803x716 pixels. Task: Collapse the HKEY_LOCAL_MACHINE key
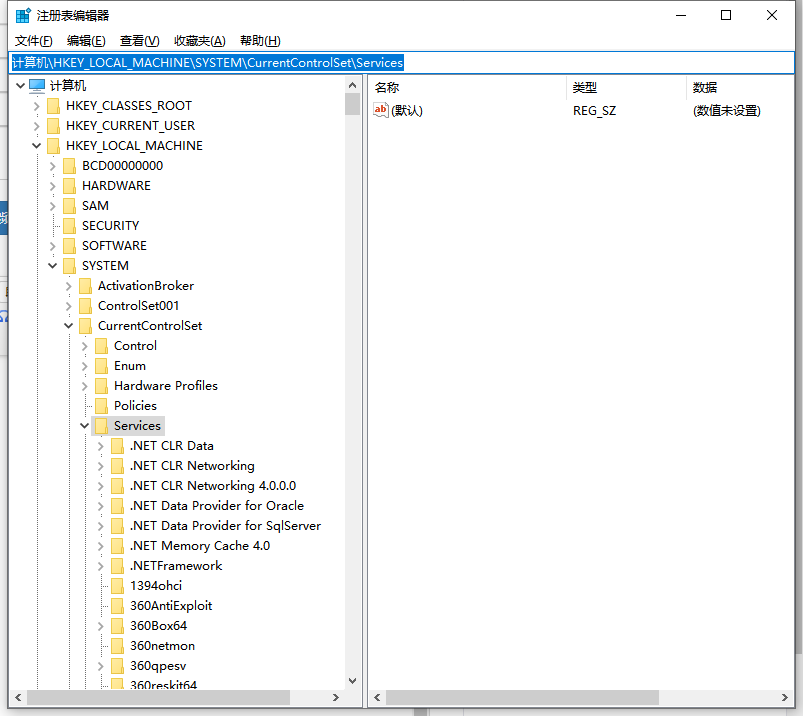click(36, 146)
